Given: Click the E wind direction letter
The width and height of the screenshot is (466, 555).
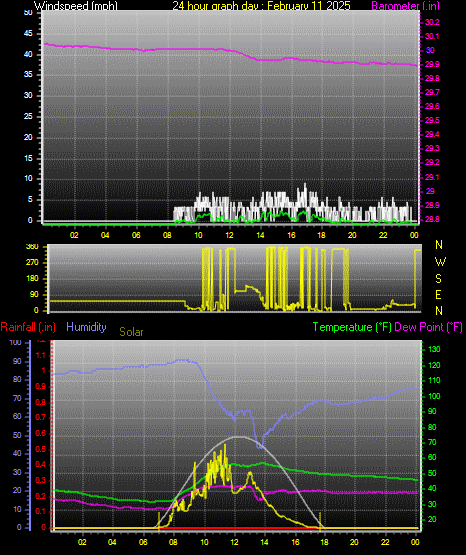Looking at the screenshot, I should [438, 294].
